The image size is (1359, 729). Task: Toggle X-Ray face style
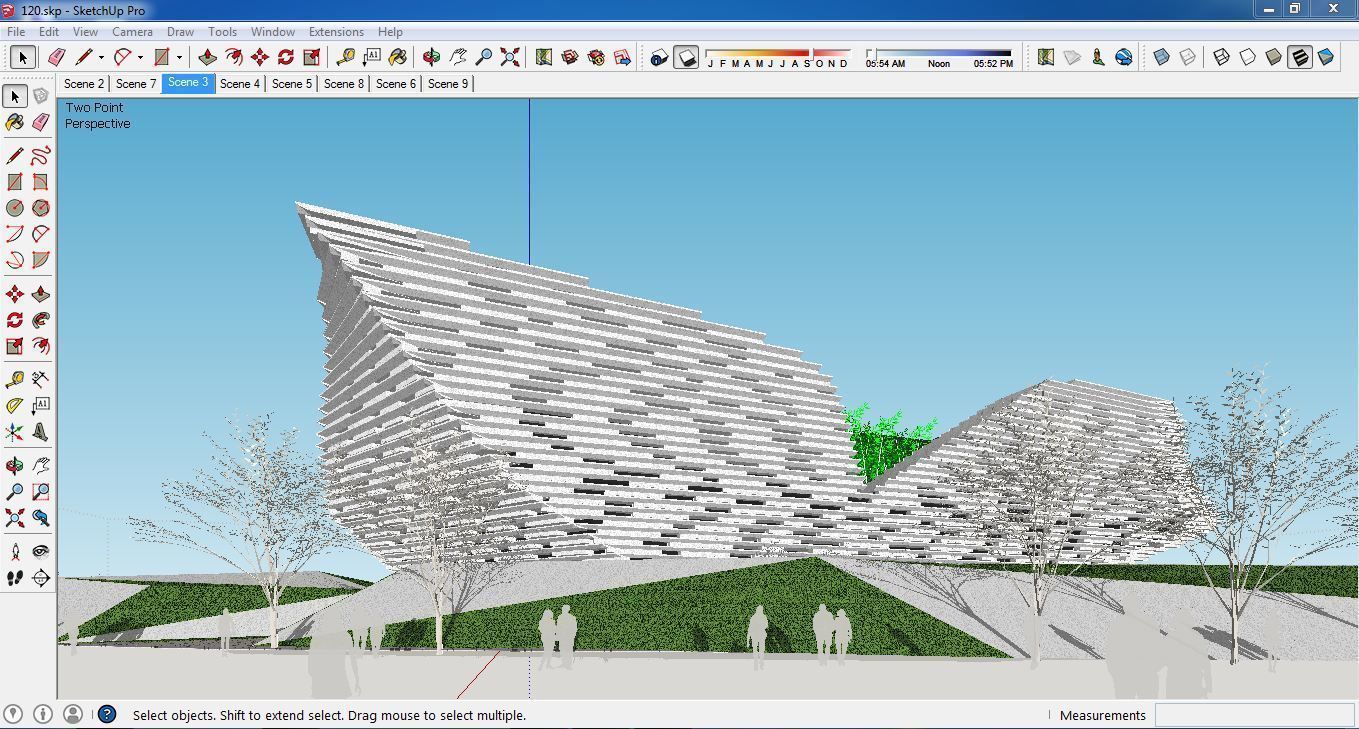click(x=1161, y=57)
